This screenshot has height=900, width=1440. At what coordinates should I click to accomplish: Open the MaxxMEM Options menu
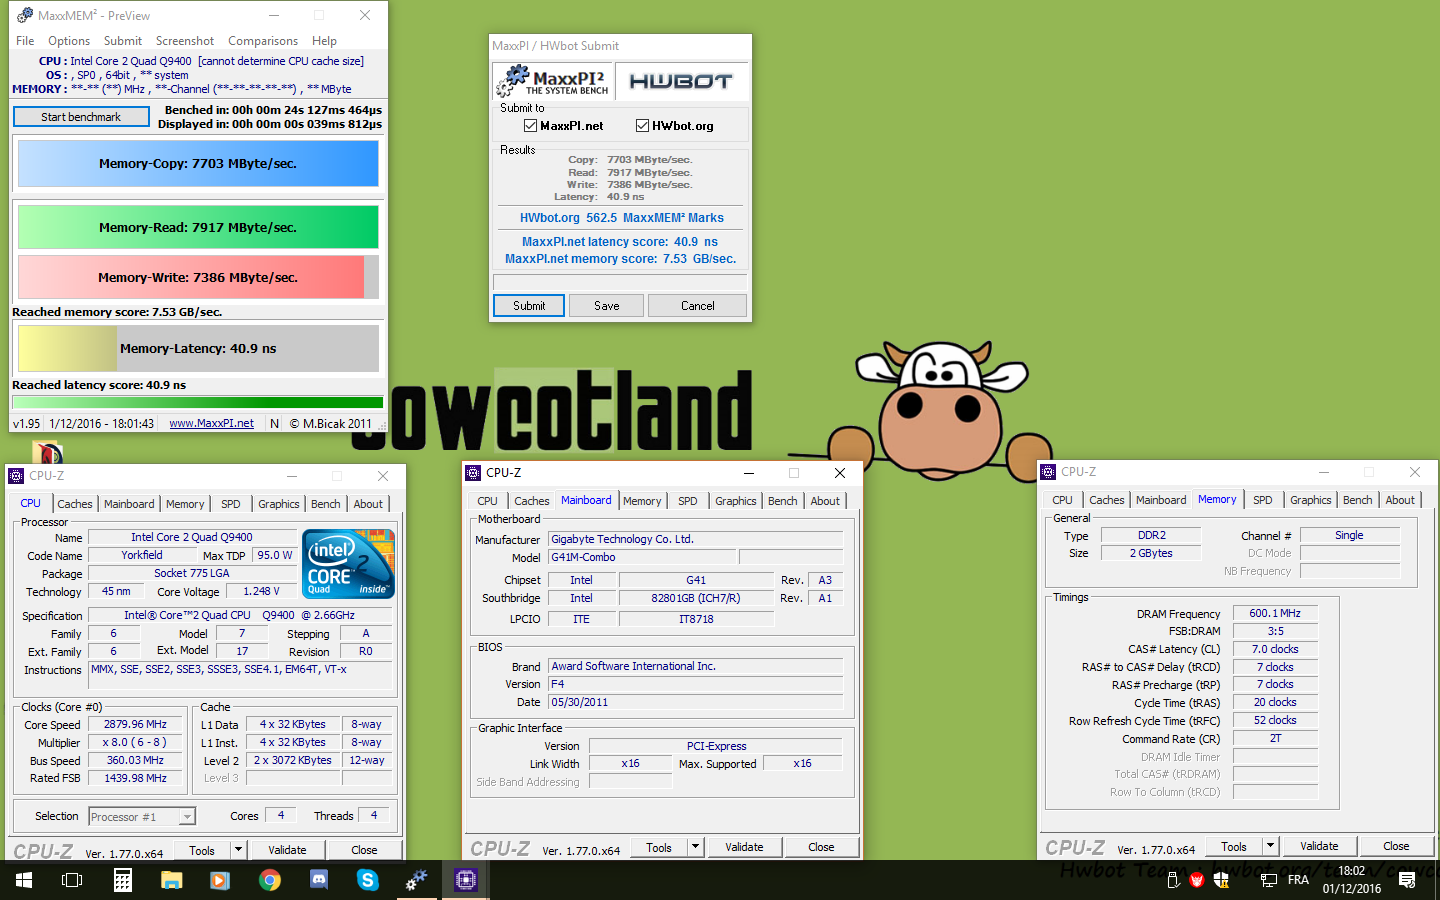coord(69,41)
